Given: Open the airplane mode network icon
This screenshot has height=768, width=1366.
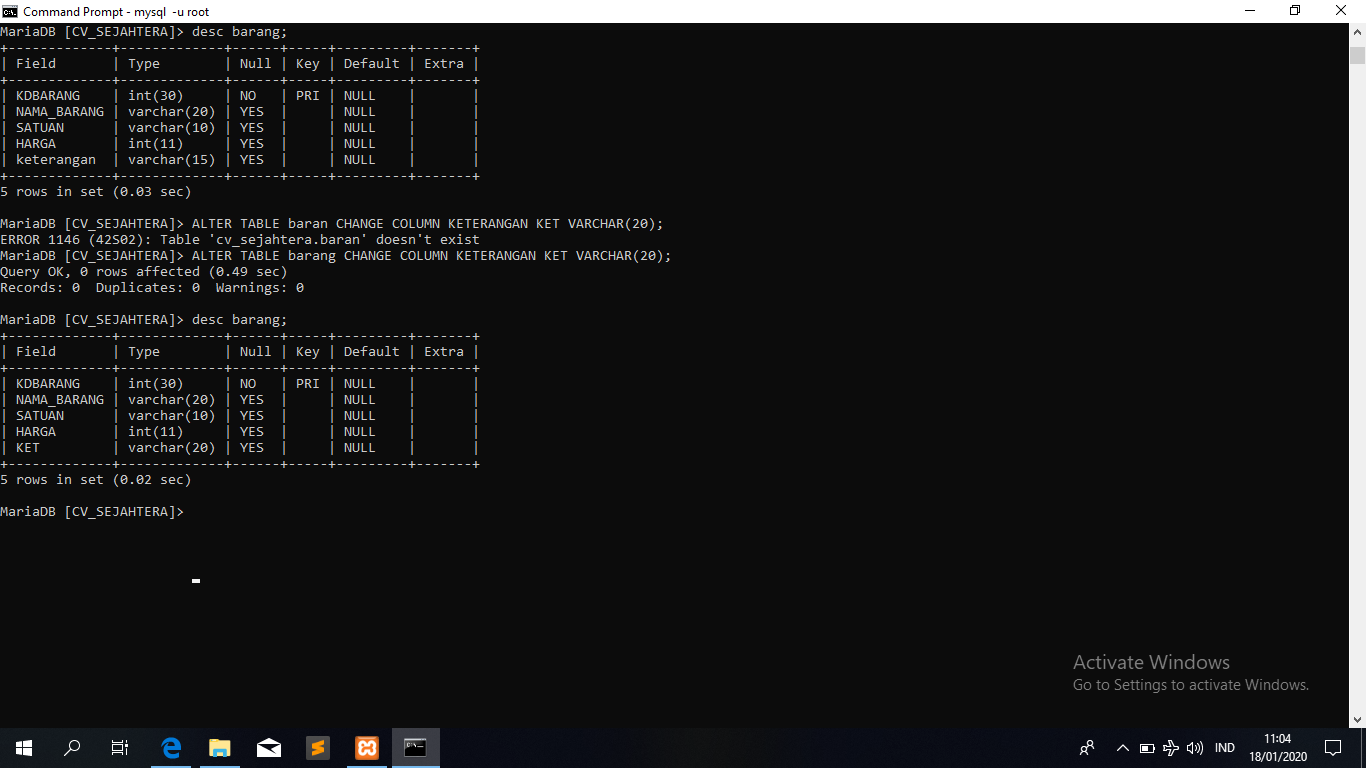Looking at the screenshot, I should coord(1171,748).
